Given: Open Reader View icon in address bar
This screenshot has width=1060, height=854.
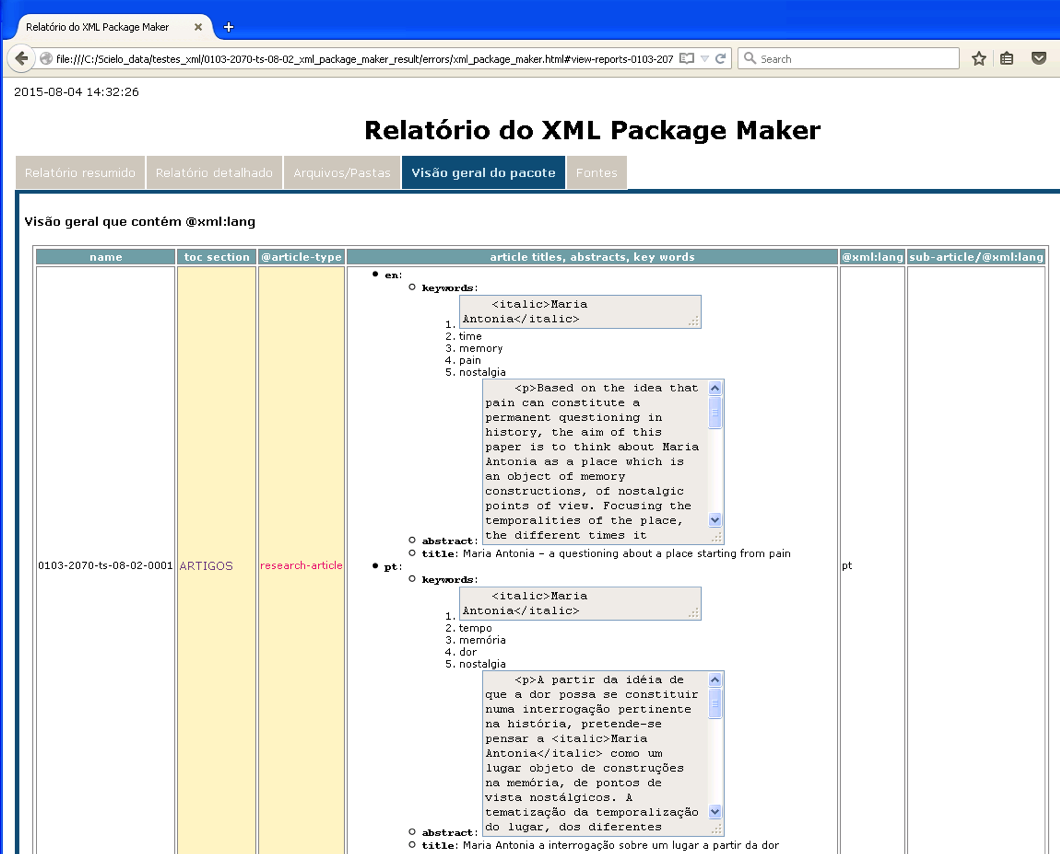Looking at the screenshot, I should 686,59.
